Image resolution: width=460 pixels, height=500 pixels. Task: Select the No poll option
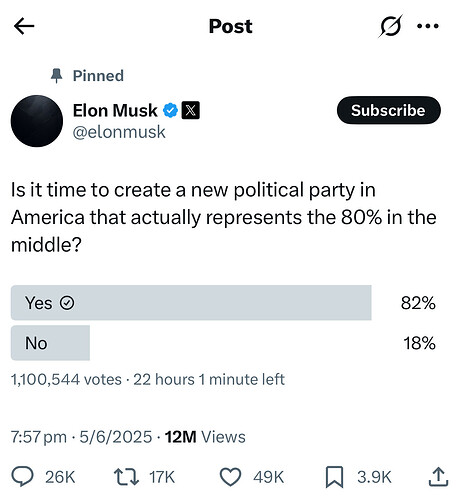click(x=50, y=343)
